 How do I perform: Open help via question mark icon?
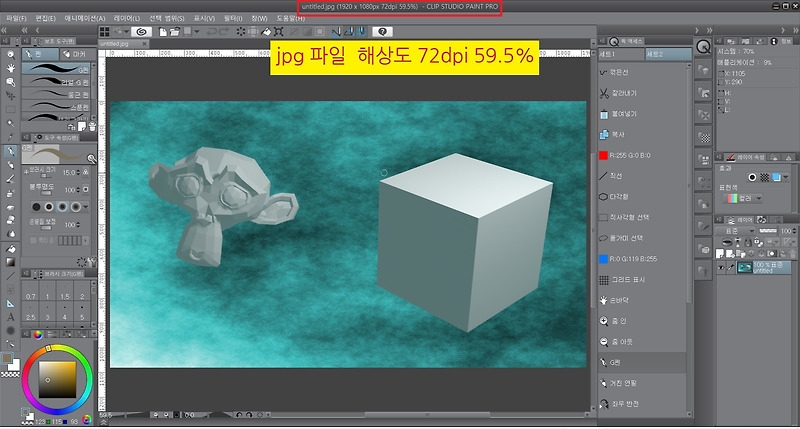(x=382, y=32)
